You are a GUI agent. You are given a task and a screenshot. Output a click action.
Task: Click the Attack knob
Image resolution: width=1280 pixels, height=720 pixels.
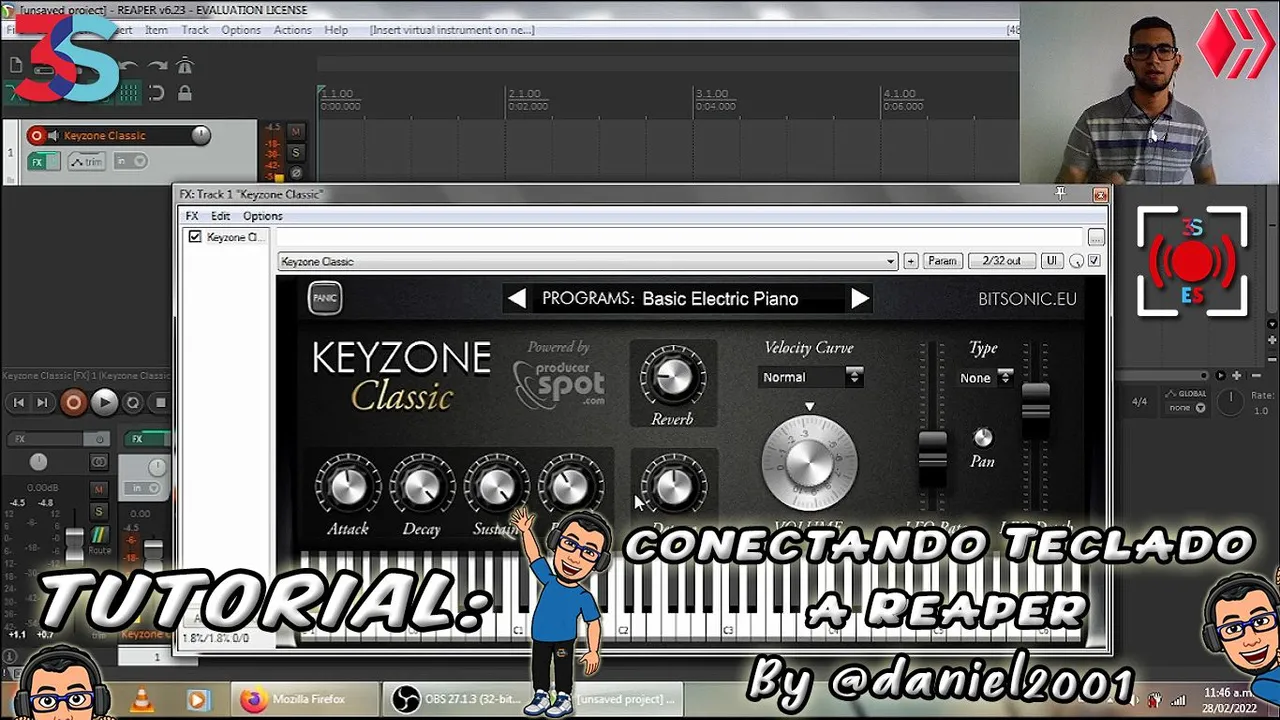tap(348, 486)
